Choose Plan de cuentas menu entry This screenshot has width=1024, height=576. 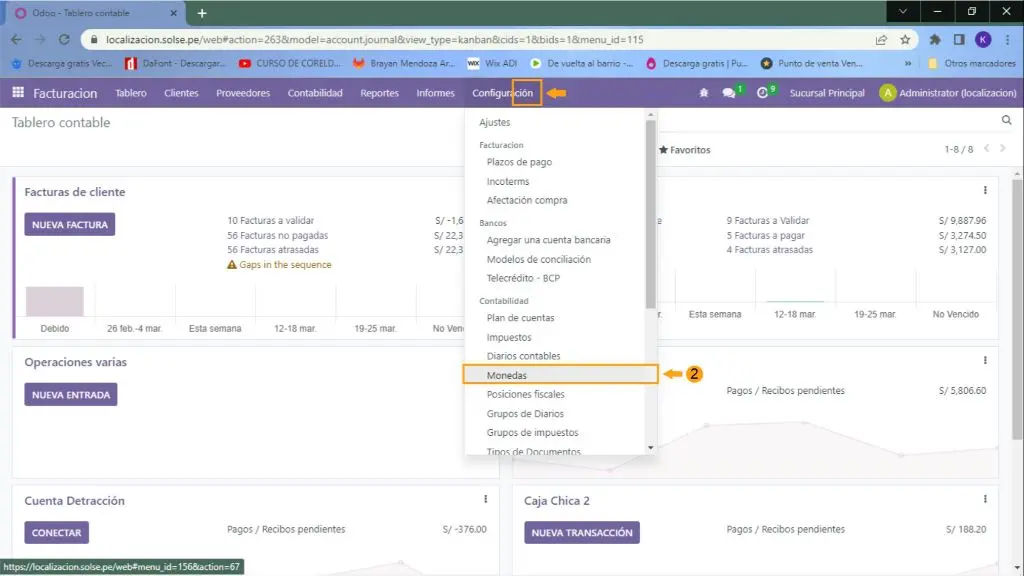pos(520,318)
